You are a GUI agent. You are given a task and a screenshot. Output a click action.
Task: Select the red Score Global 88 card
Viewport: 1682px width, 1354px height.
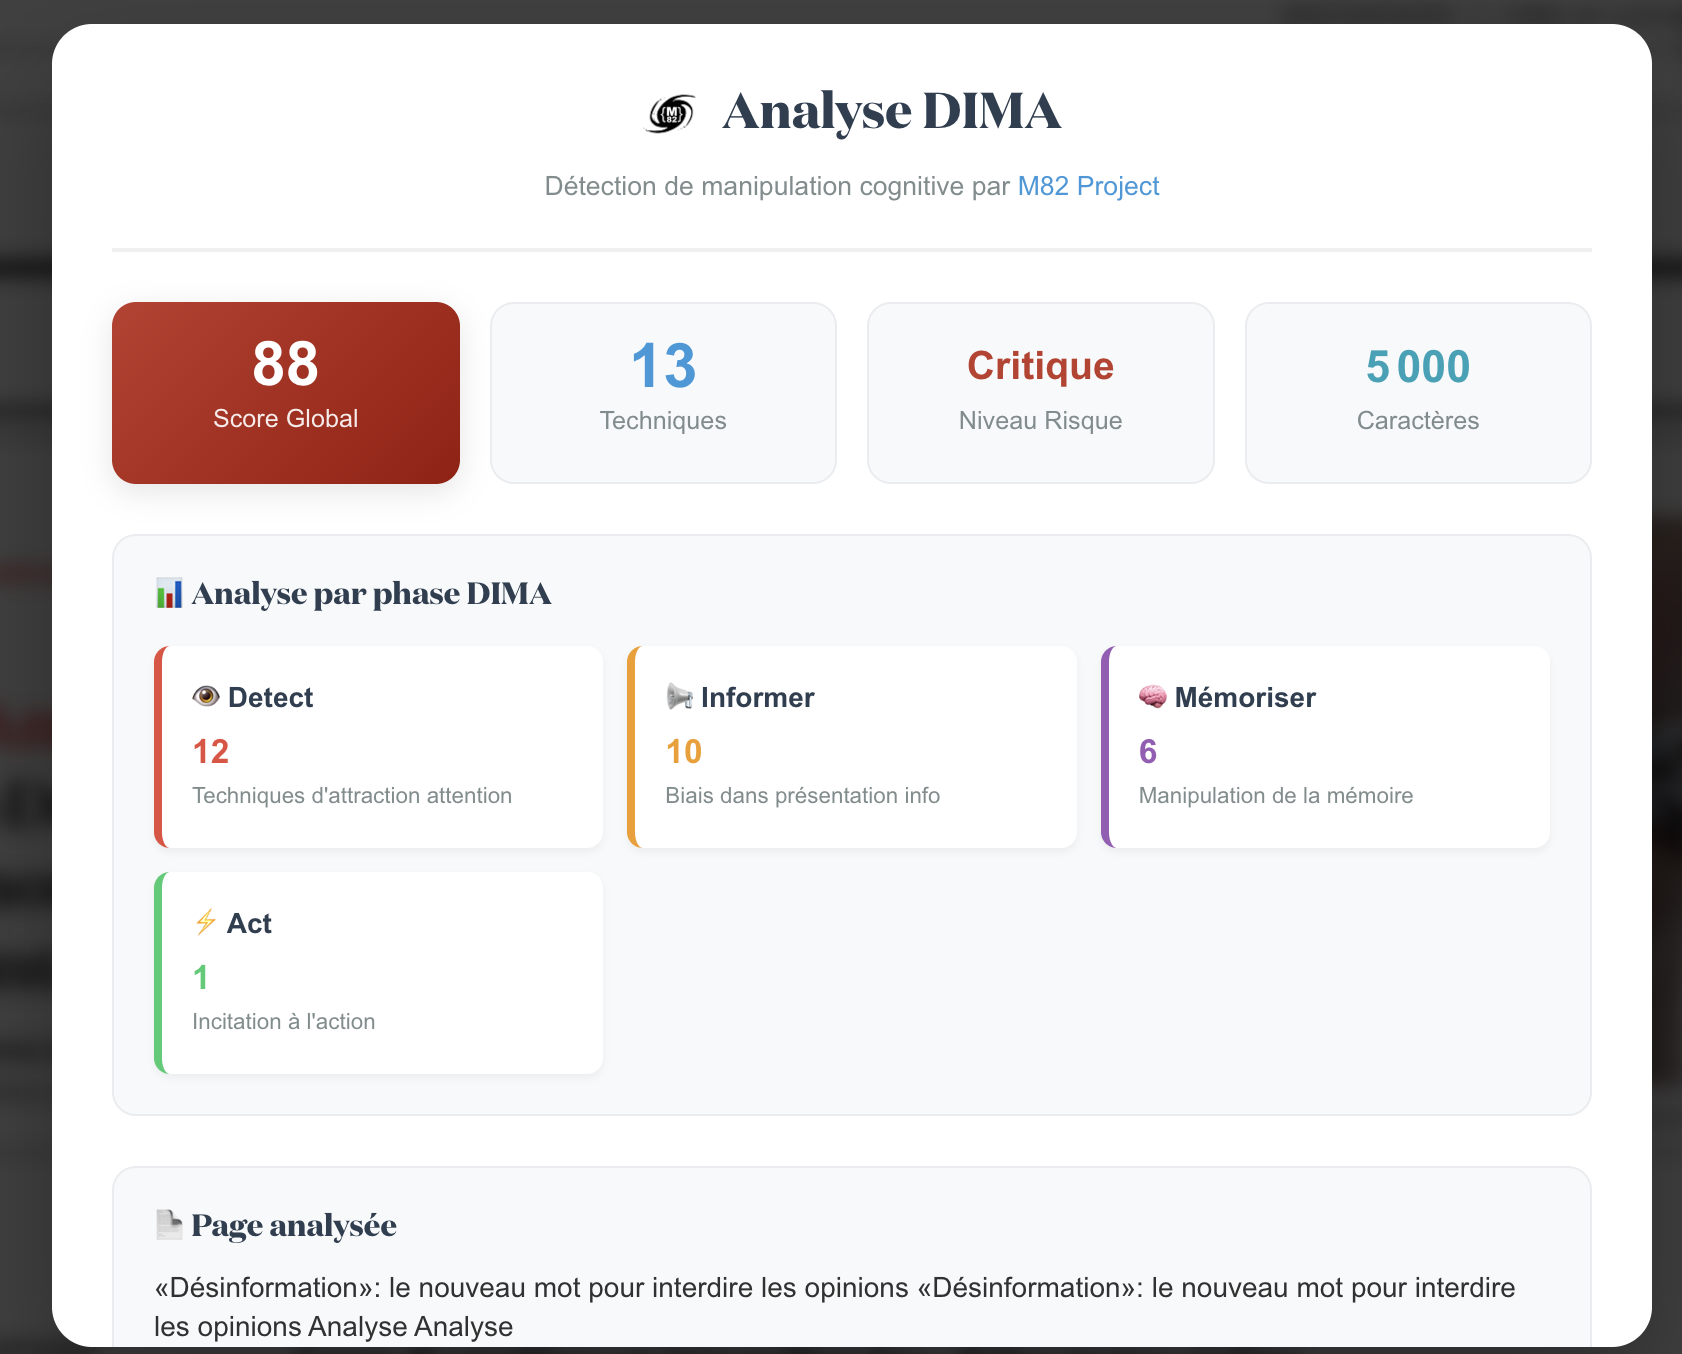point(286,393)
